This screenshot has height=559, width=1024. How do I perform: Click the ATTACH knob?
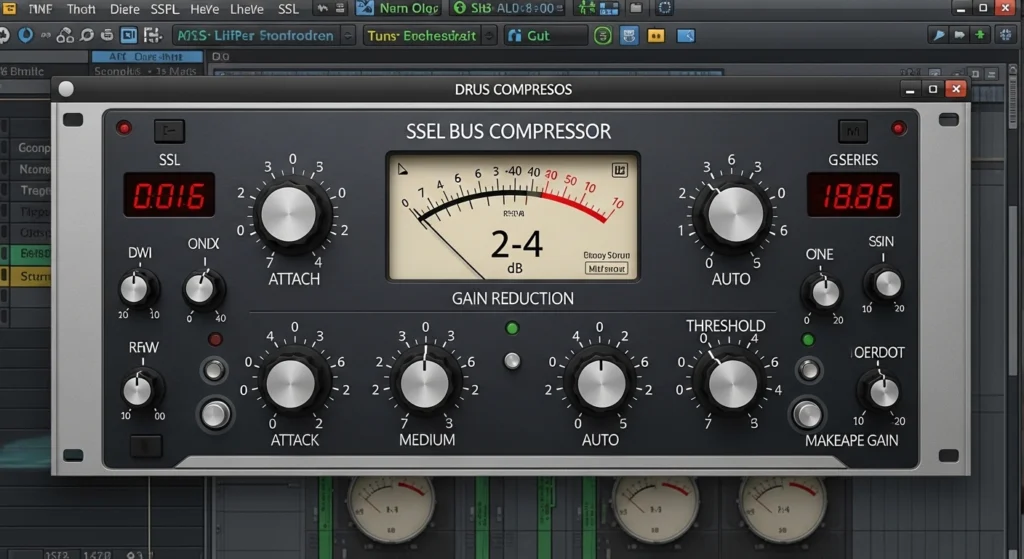[x=288, y=214]
